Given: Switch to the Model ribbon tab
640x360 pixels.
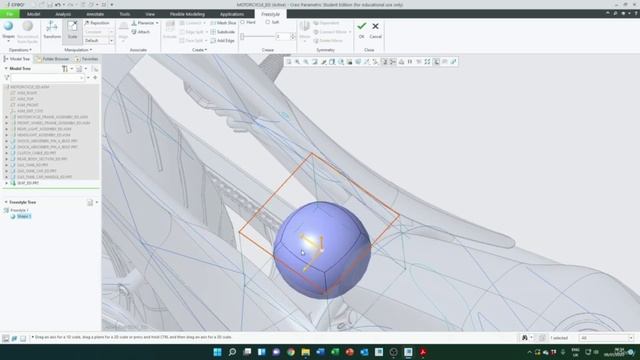Looking at the screenshot, I should pos(33,14).
